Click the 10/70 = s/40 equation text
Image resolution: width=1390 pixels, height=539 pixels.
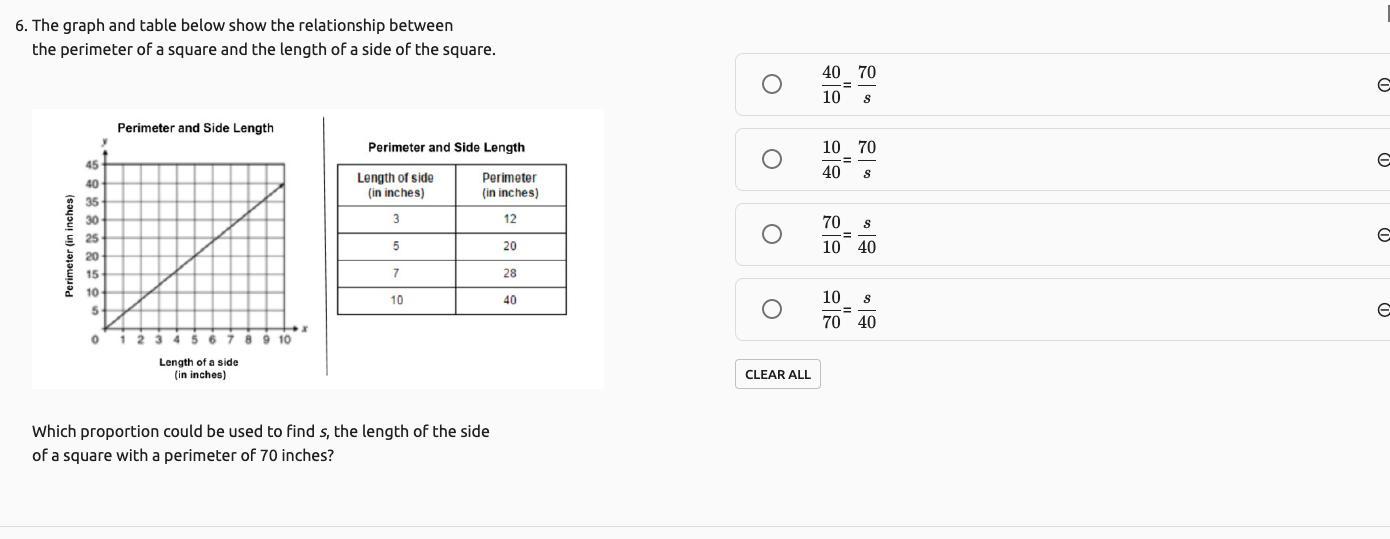(848, 310)
